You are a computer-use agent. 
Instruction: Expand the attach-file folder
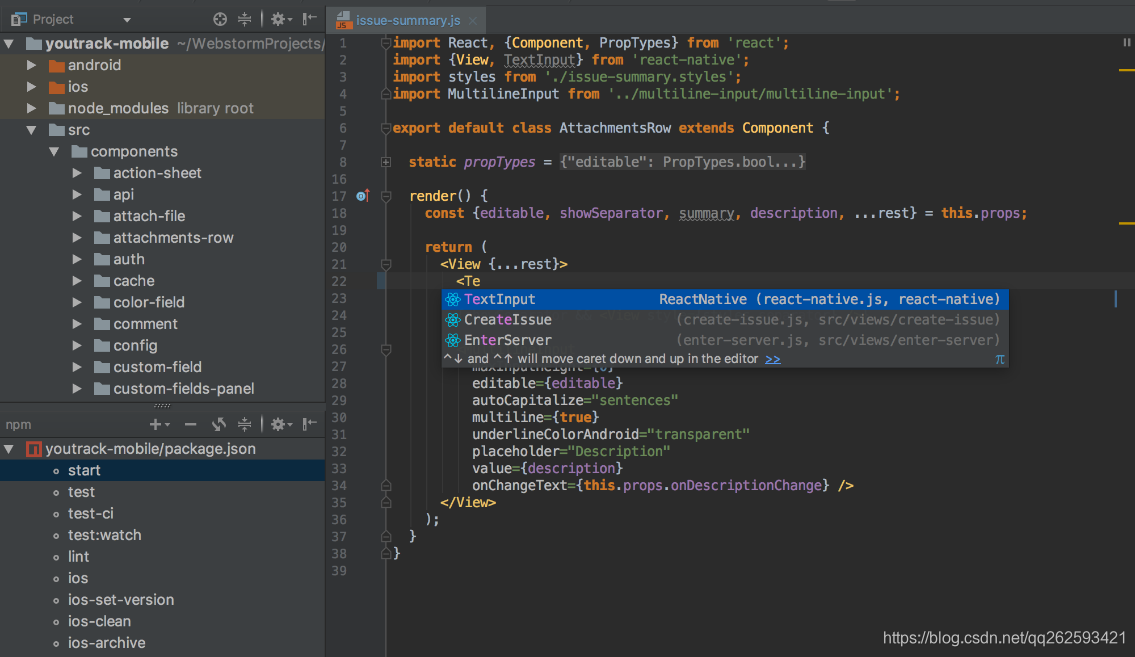[x=77, y=216]
